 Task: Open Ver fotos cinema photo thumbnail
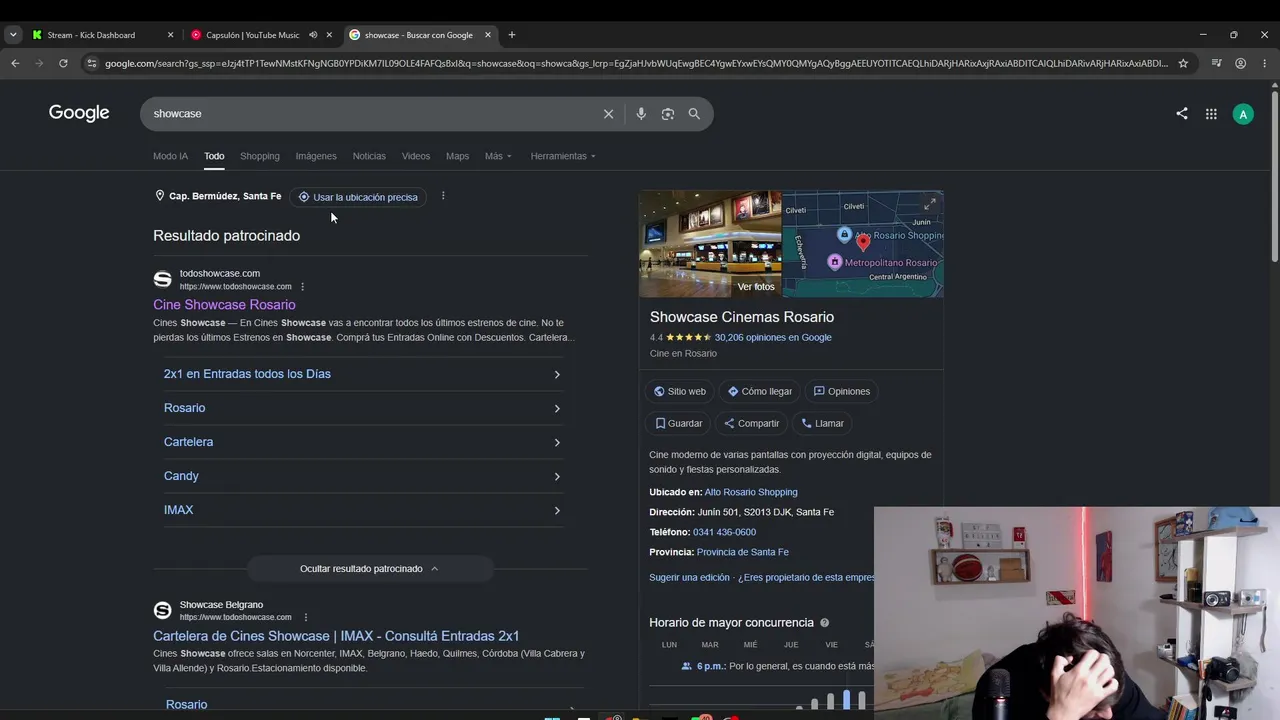pyautogui.click(x=710, y=244)
